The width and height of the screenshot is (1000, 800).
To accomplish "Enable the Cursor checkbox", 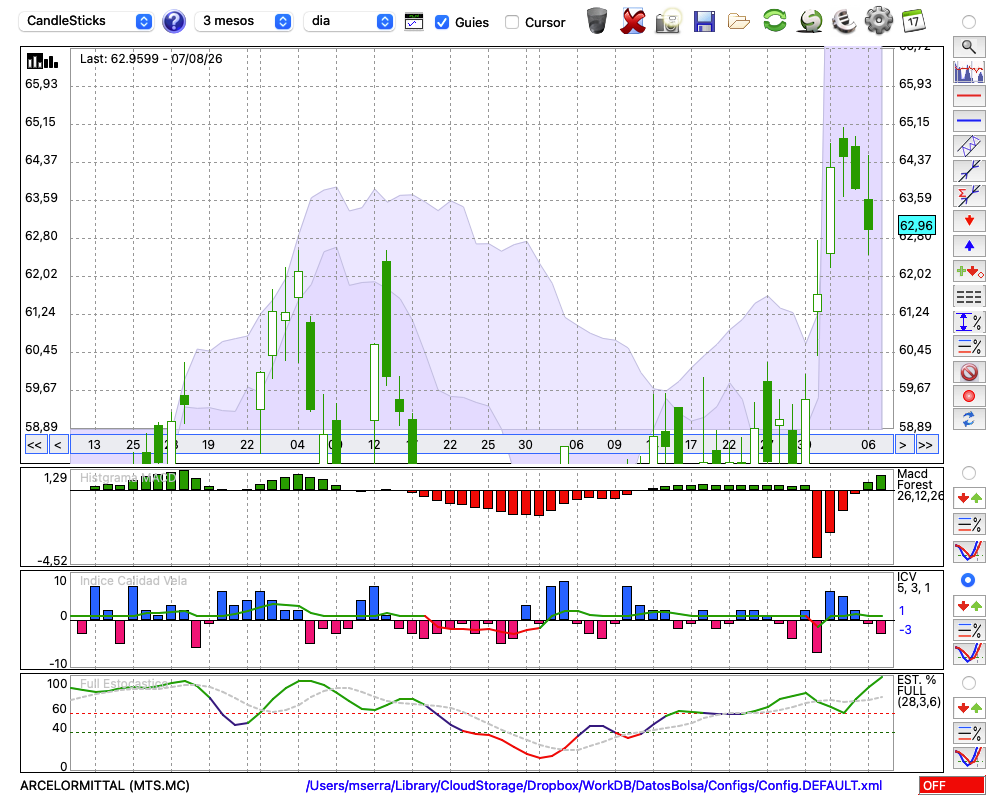I will click(x=511, y=22).
